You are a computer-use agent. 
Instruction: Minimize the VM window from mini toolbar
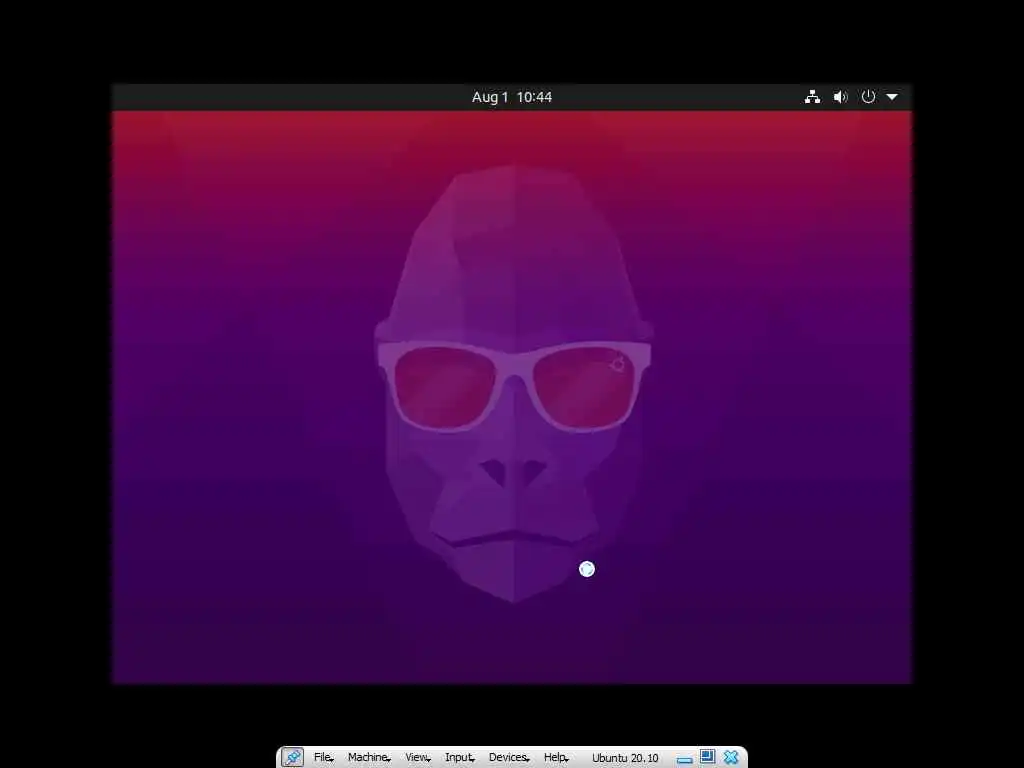coord(684,760)
